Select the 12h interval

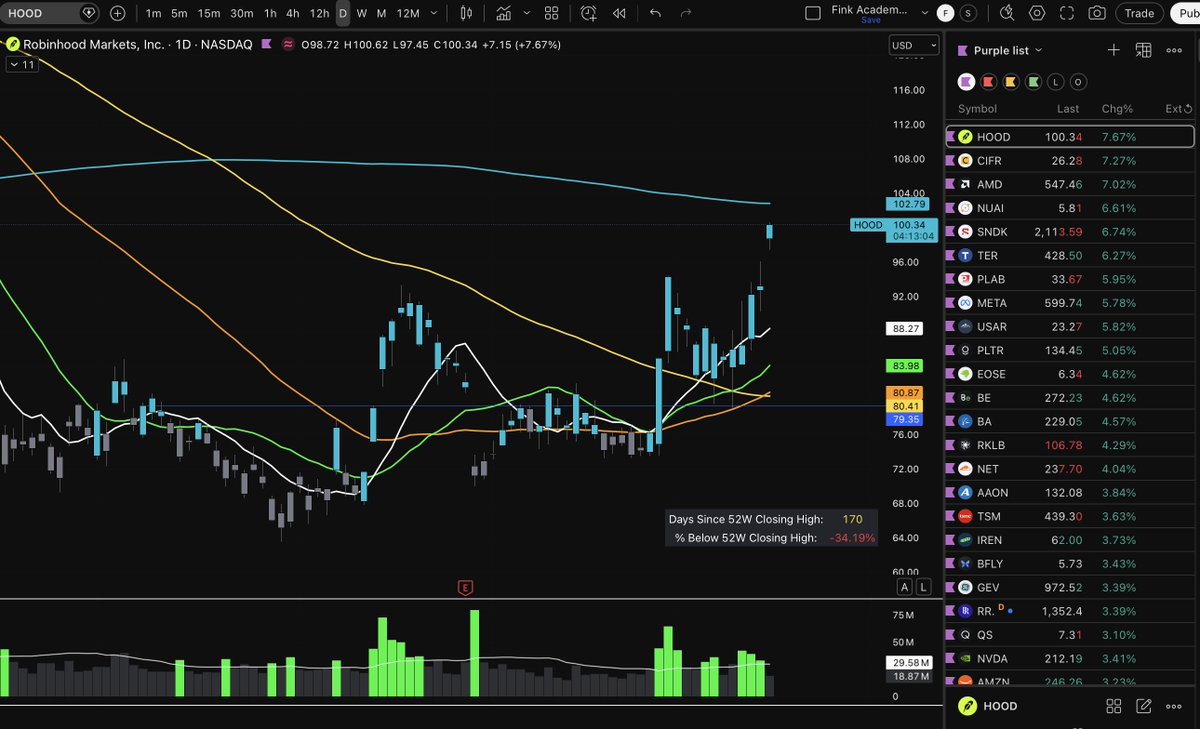319,13
